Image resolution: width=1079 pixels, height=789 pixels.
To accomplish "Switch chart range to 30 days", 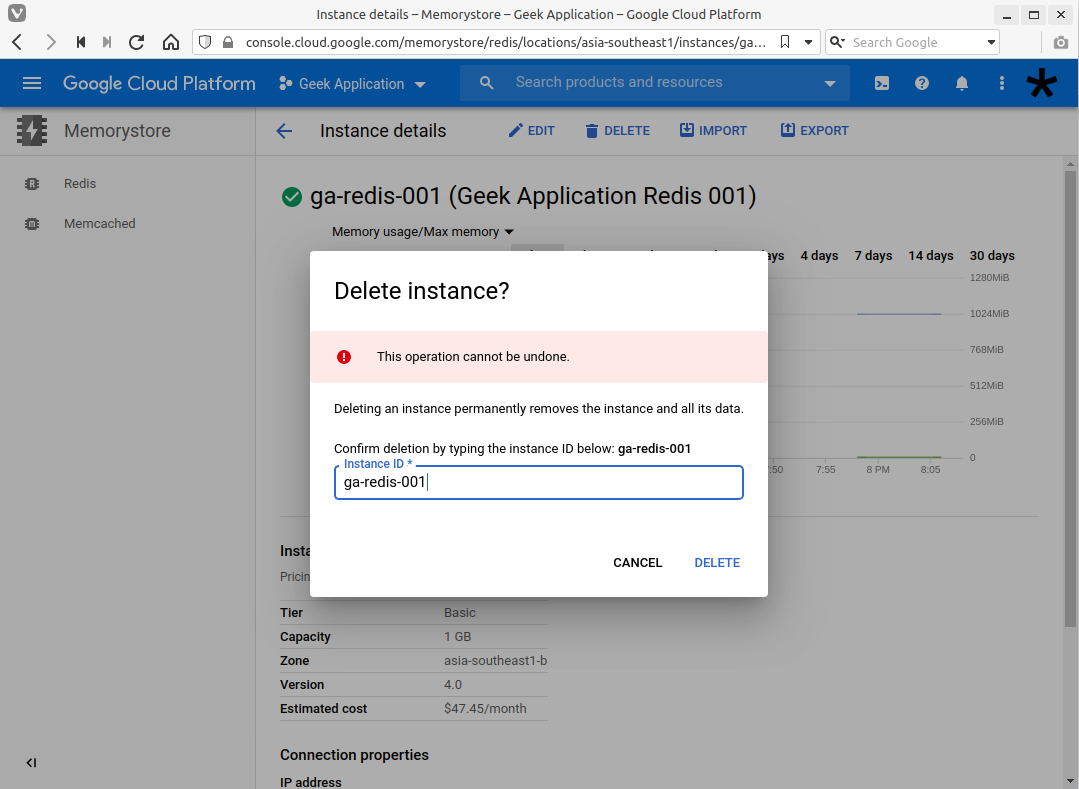I will (991, 255).
